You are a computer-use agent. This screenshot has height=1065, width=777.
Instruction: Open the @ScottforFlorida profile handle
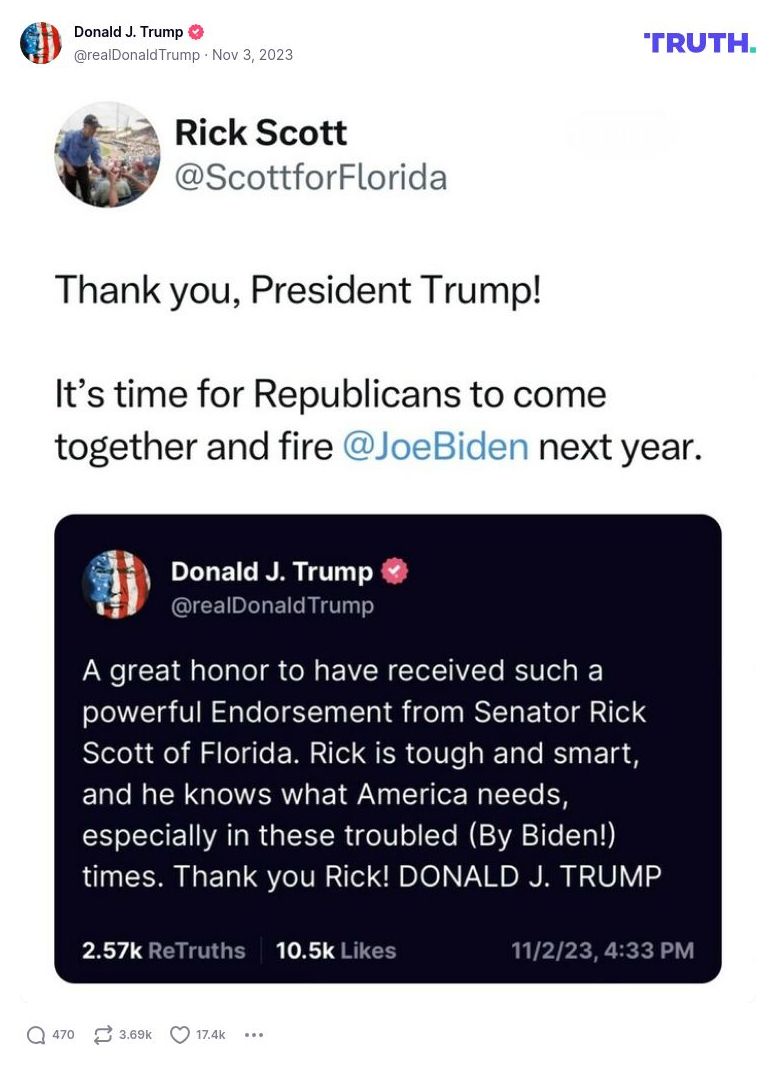pos(311,177)
